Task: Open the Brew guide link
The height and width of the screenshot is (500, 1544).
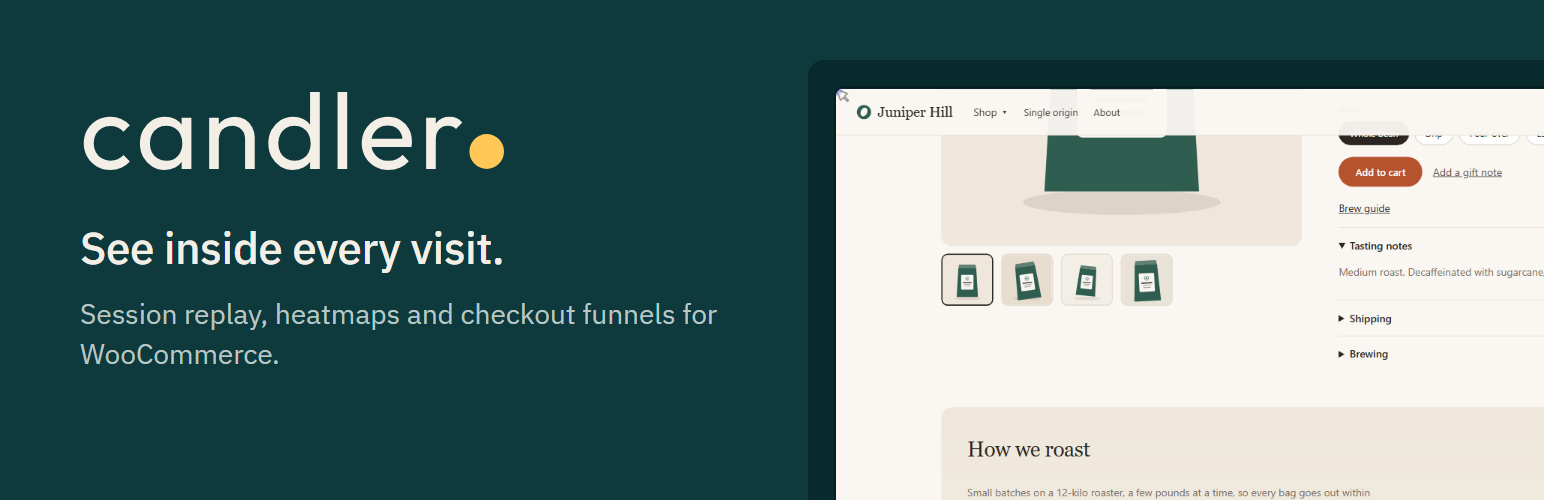Action: (x=1364, y=208)
